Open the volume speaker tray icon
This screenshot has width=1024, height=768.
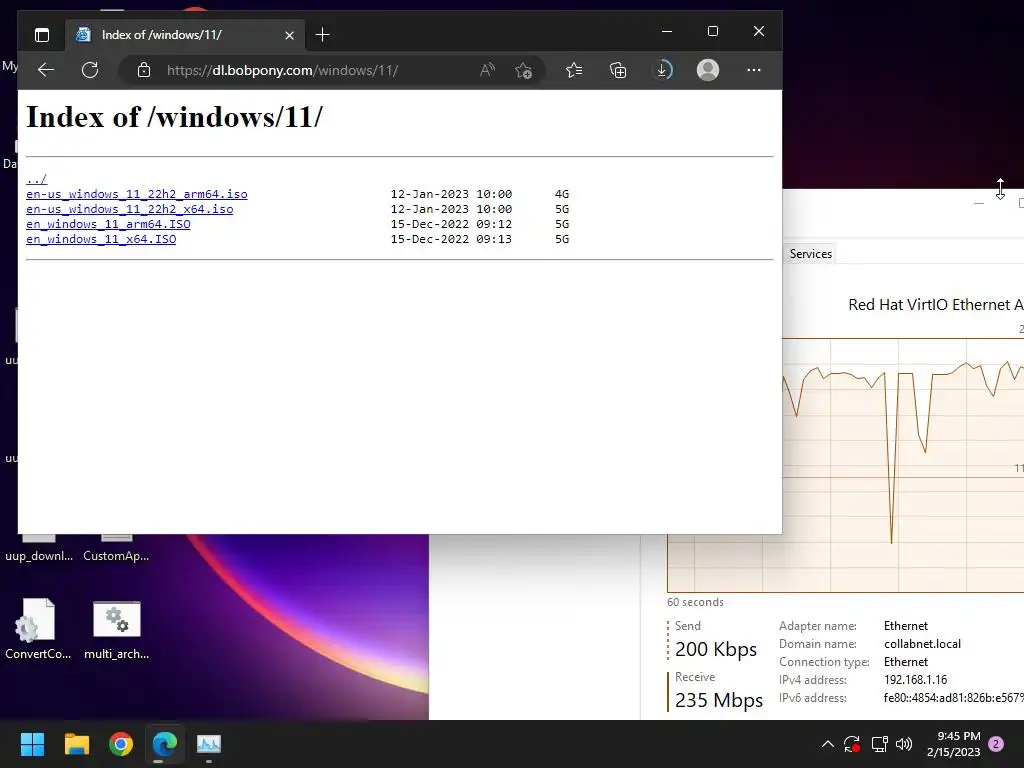[x=904, y=744]
